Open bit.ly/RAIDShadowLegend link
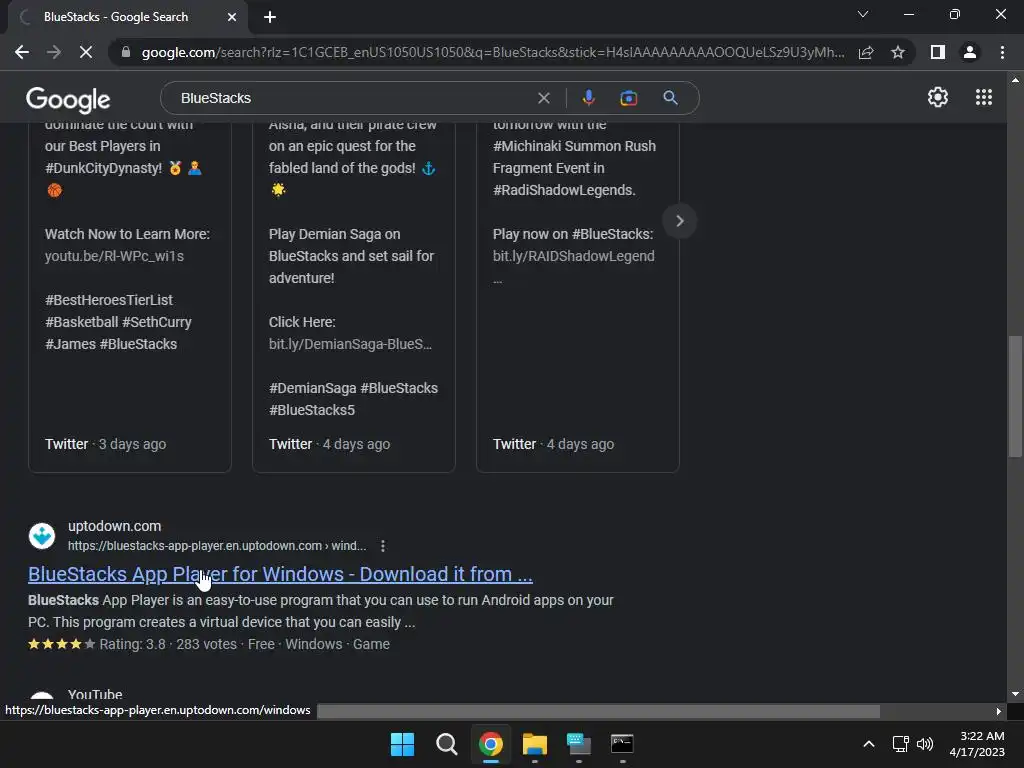Screen dimensions: 1024x768 click(573, 256)
